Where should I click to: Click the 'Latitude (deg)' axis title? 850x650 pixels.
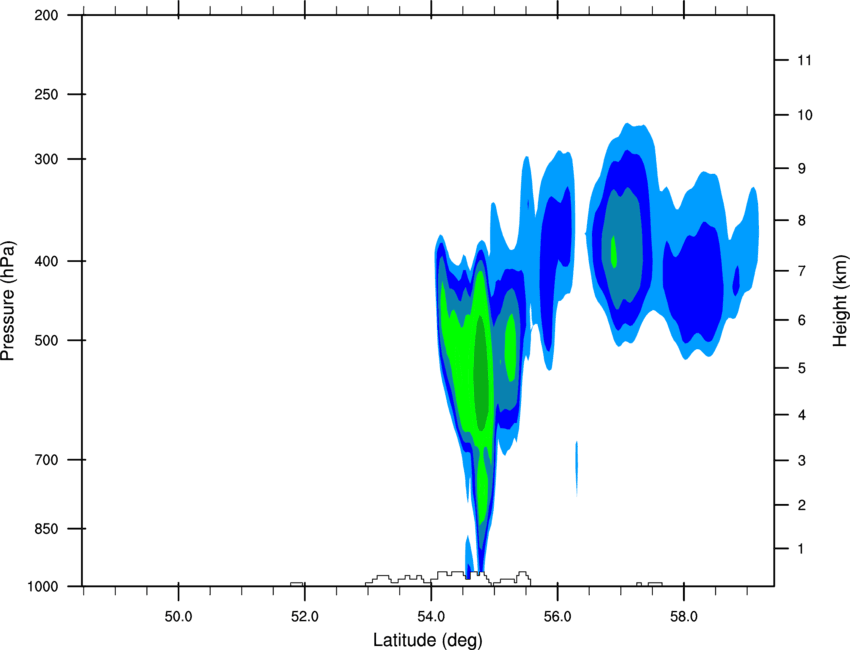pyautogui.click(x=427, y=640)
